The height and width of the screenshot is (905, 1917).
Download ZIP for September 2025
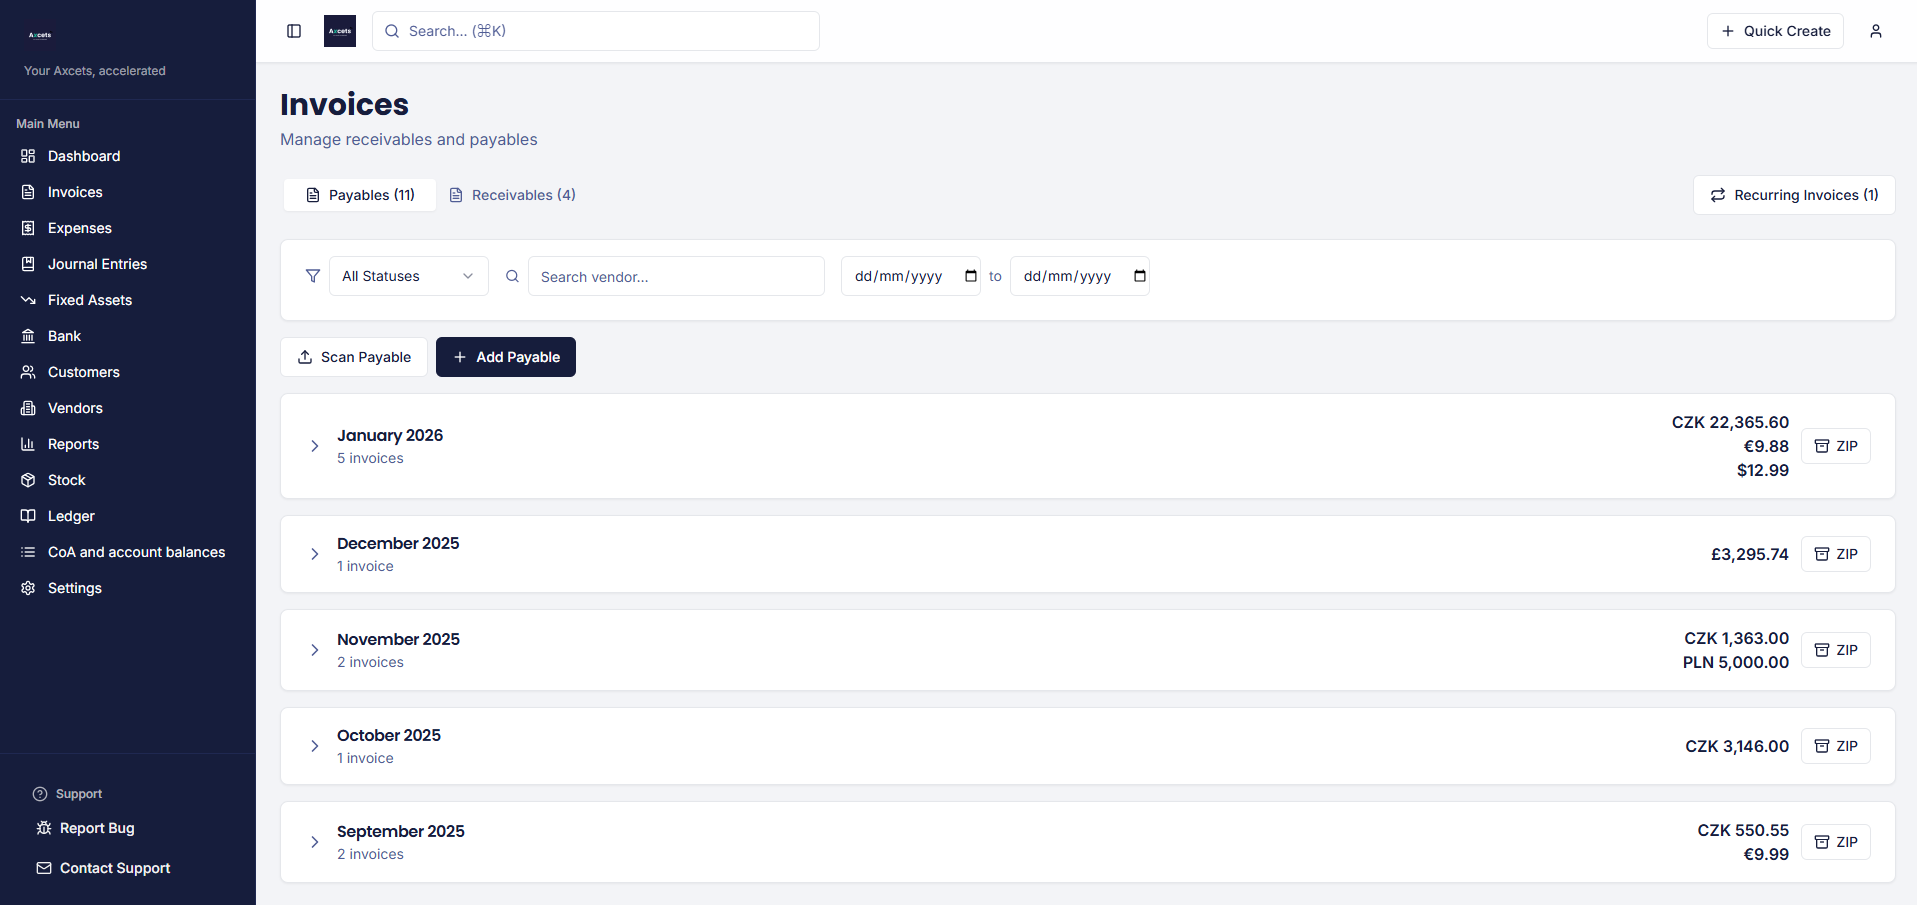coord(1836,842)
